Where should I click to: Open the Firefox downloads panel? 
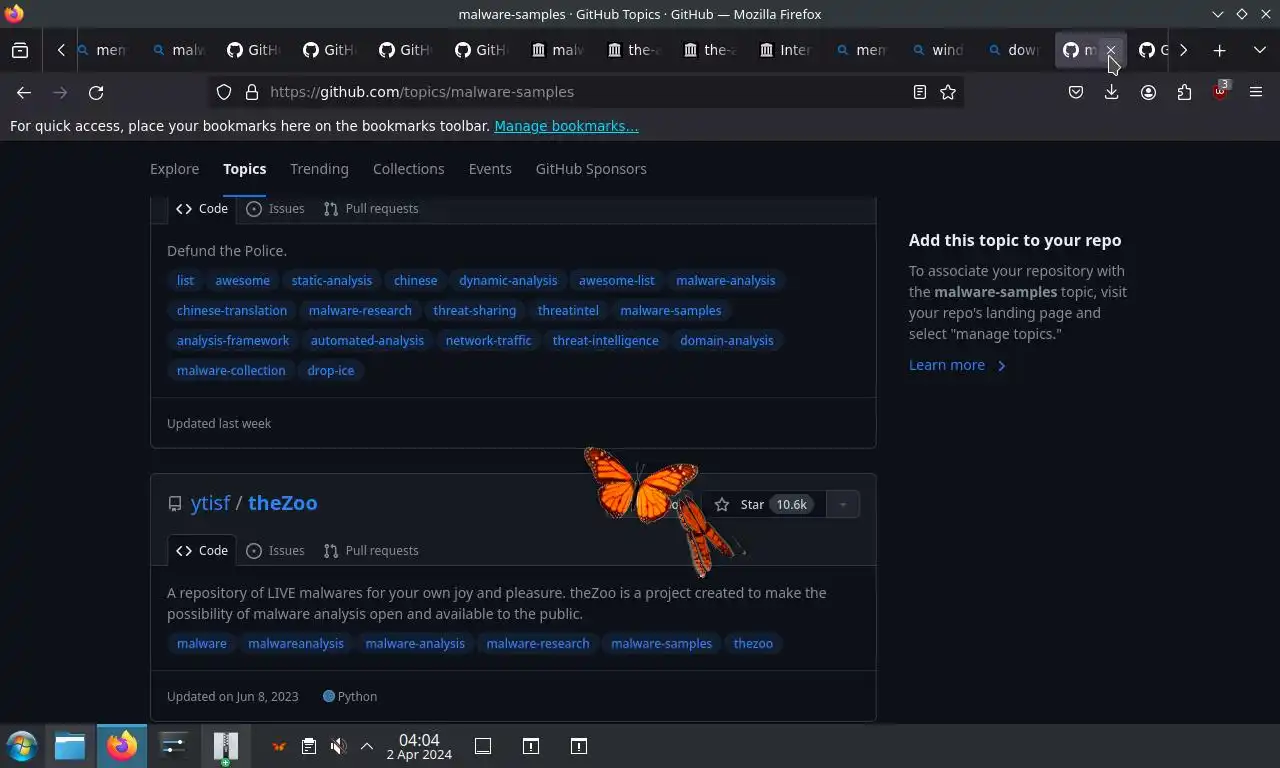pos(1111,92)
